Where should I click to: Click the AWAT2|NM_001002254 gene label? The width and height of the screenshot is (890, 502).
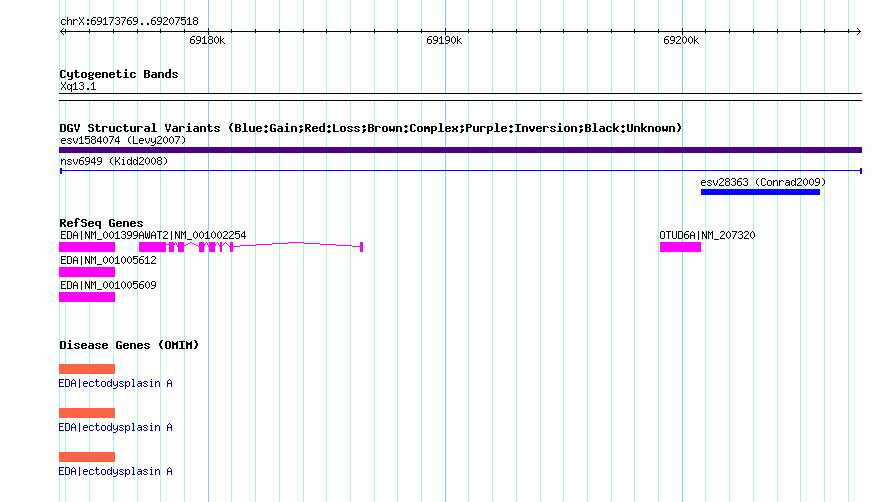[192, 235]
